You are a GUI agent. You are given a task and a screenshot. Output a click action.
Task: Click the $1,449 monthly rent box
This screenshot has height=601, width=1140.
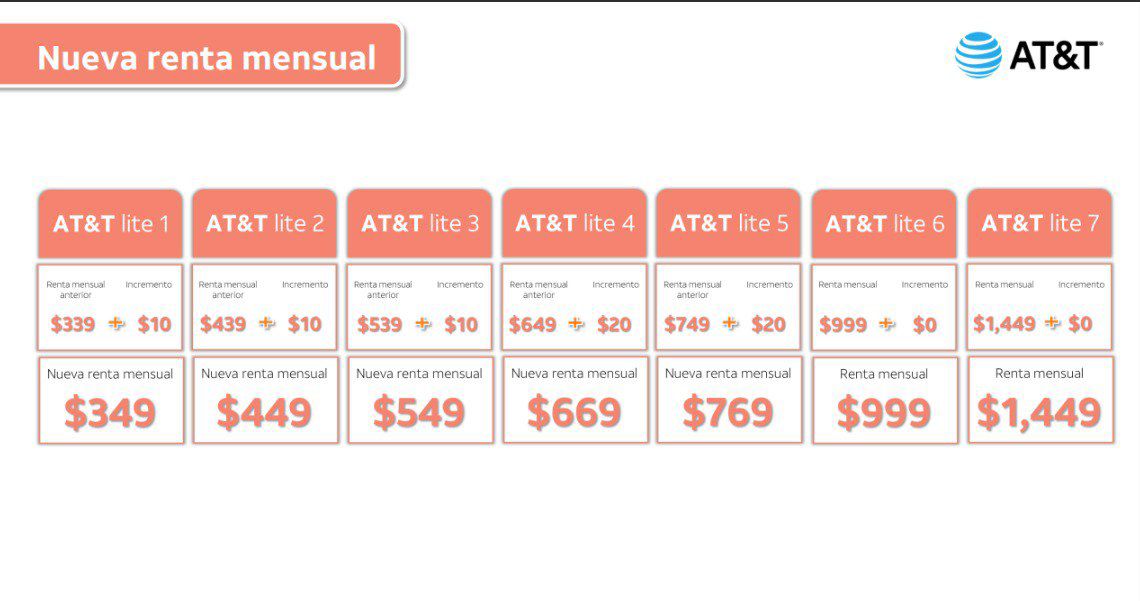pos(1040,400)
